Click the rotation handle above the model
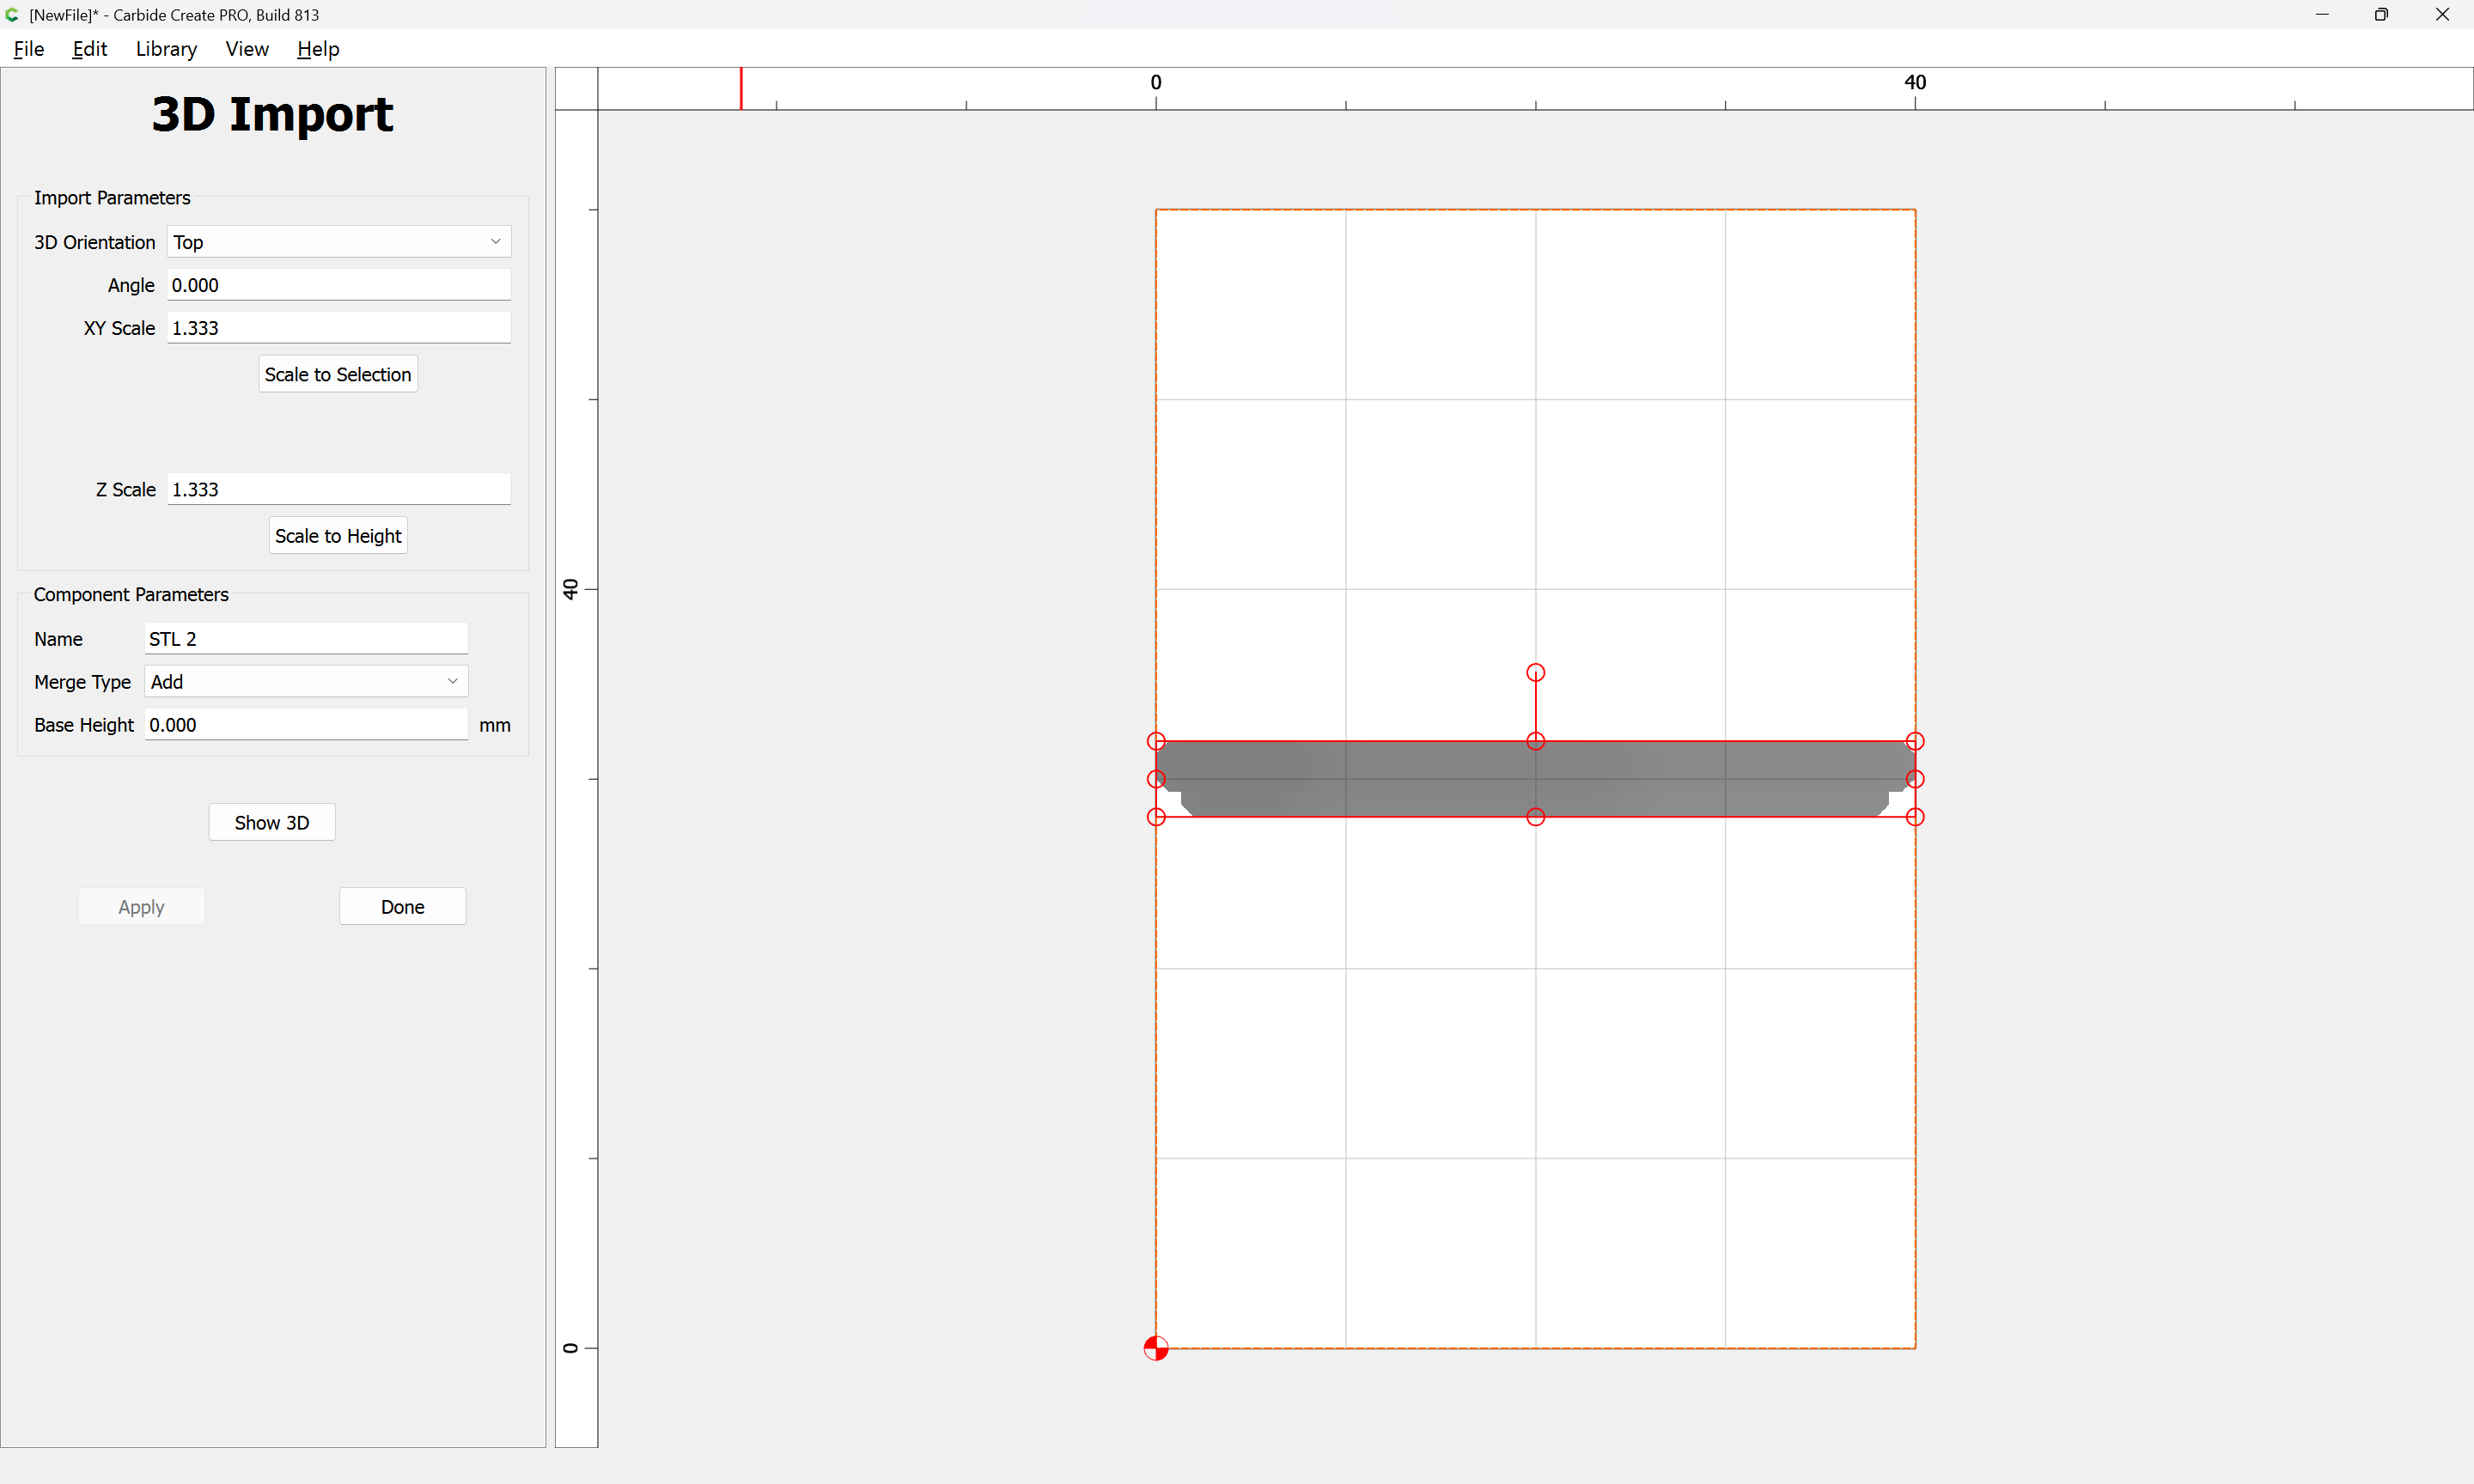Image resolution: width=2474 pixels, height=1484 pixels. [1536, 673]
